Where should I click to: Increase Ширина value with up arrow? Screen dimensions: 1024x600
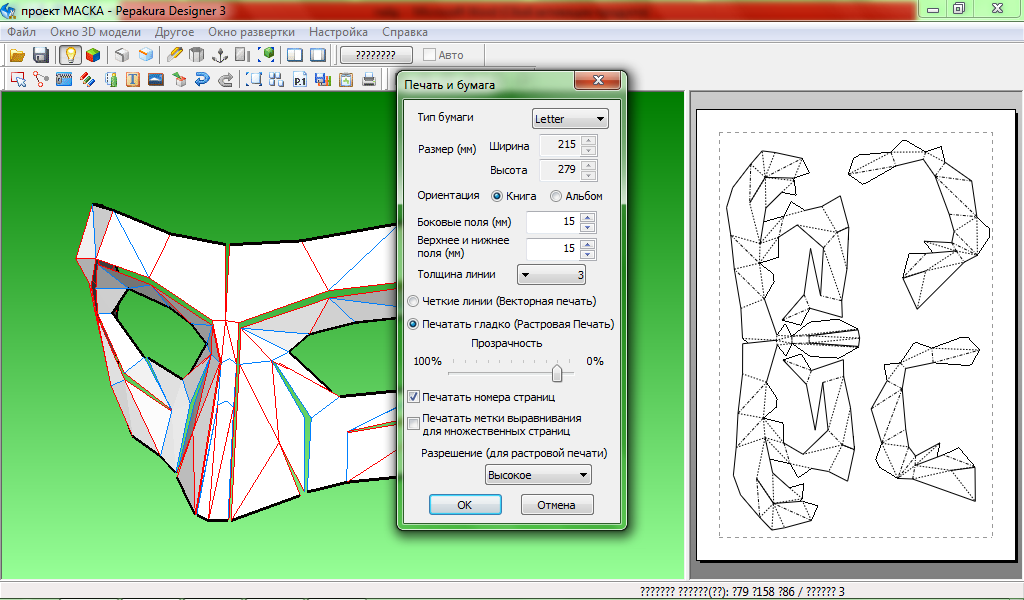tap(588, 140)
